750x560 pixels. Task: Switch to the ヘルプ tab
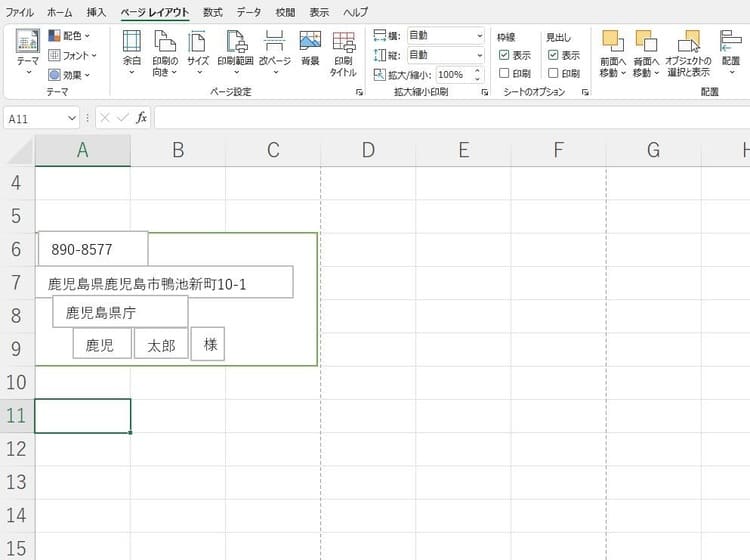point(355,12)
